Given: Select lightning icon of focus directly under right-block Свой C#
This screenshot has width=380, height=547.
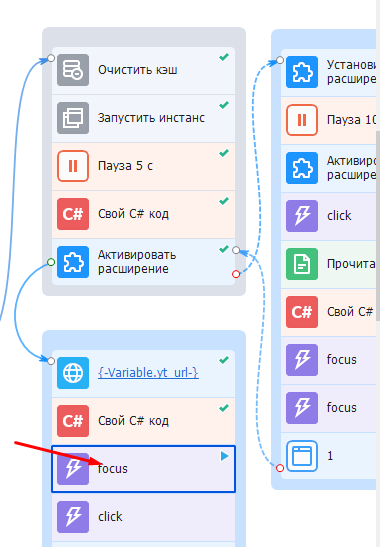Looking at the screenshot, I should [302, 360].
